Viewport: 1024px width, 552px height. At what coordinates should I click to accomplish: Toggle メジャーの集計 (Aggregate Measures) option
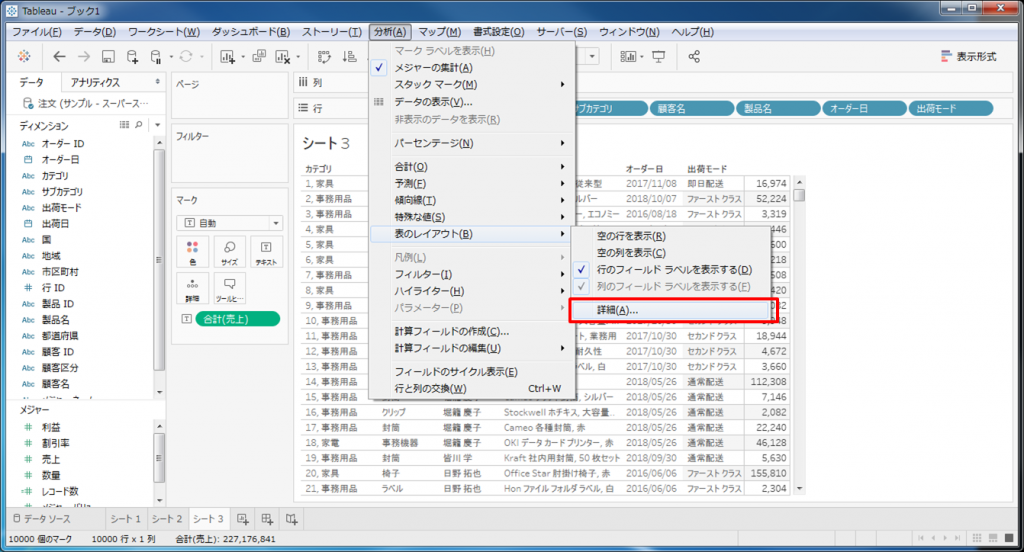click(x=433, y=67)
